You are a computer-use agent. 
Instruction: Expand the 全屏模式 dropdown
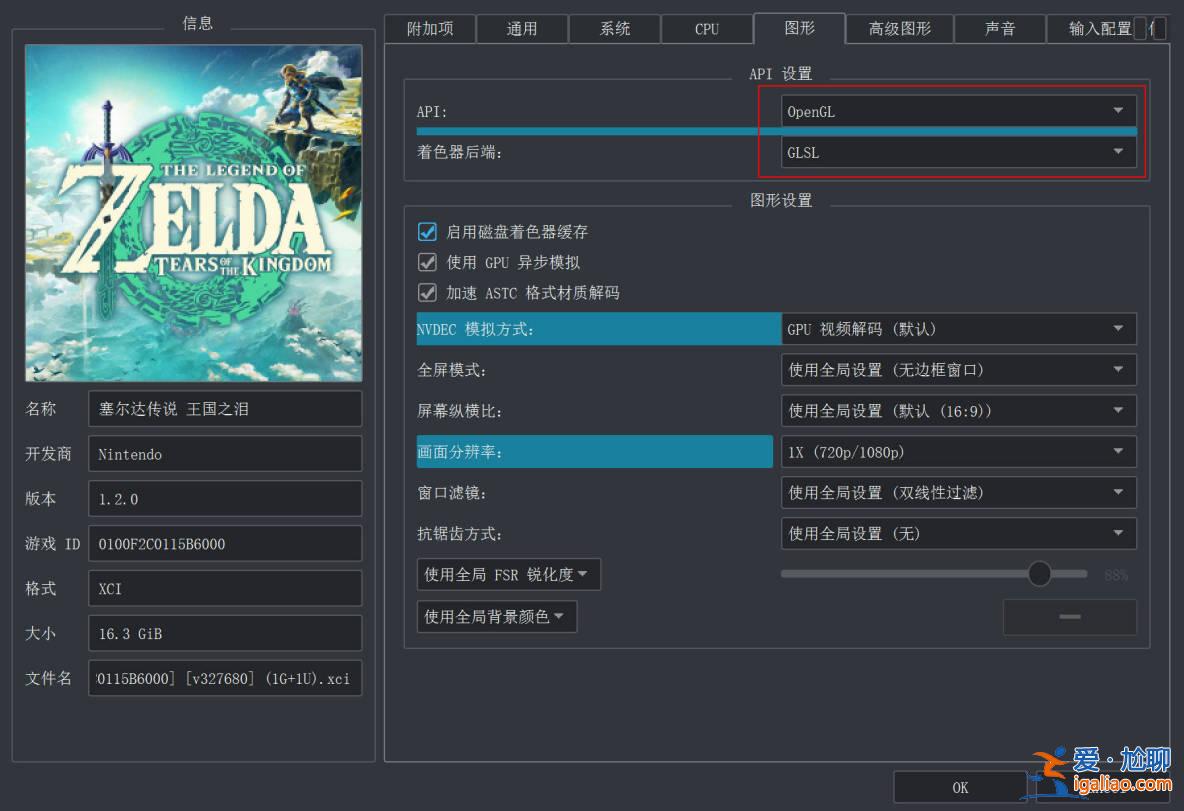958,370
